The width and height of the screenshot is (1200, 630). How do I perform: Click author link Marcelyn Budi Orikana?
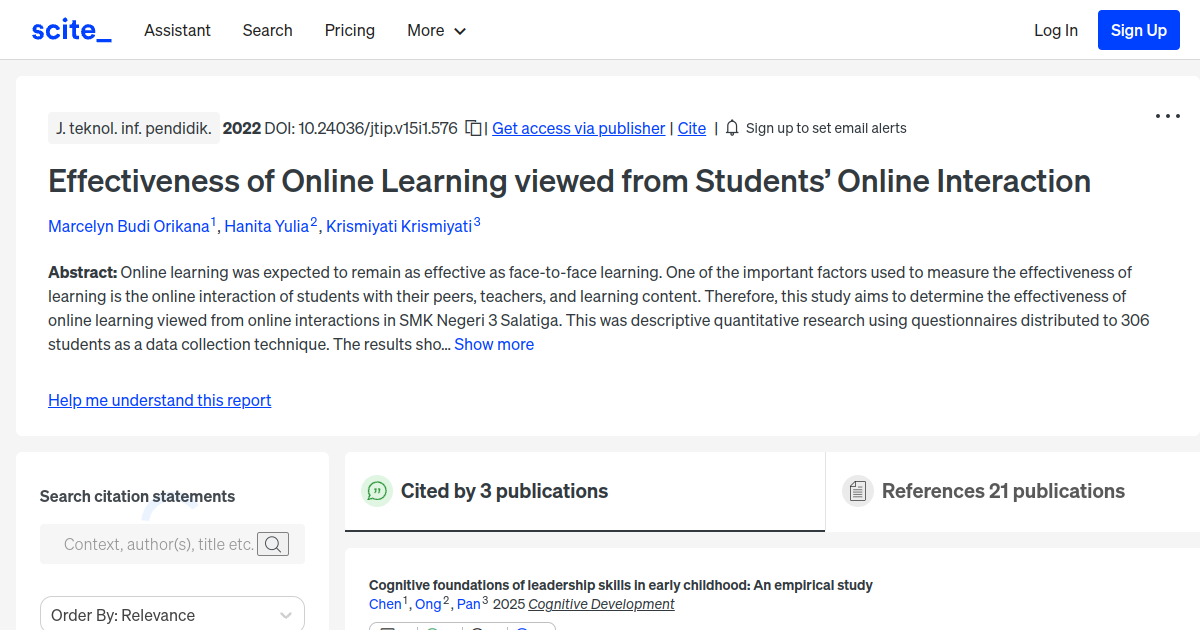(129, 226)
